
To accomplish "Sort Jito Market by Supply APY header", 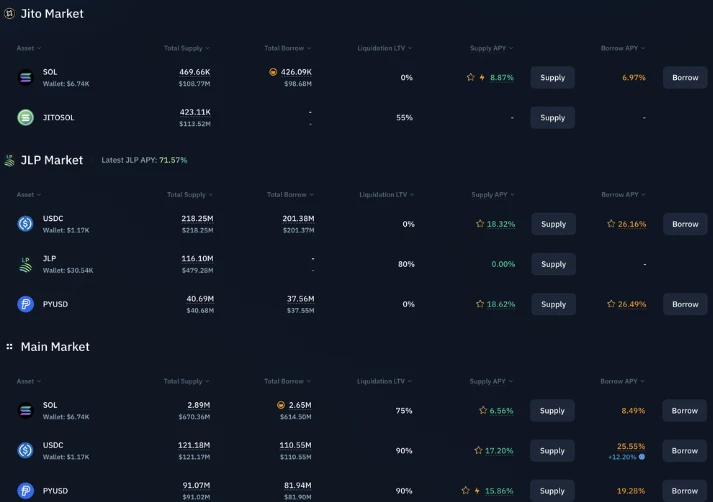I will click(494, 48).
